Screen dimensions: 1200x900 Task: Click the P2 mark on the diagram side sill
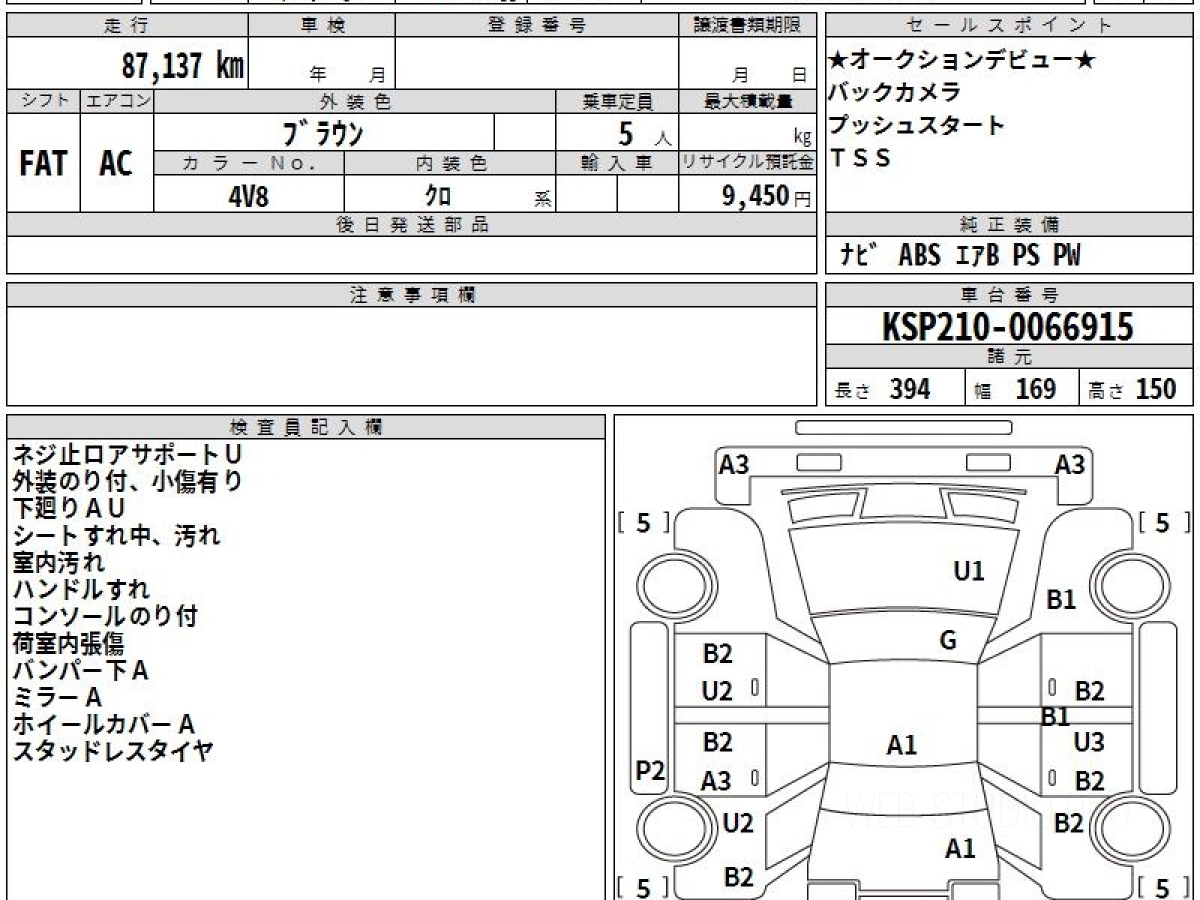pyautogui.click(x=651, y=770)
